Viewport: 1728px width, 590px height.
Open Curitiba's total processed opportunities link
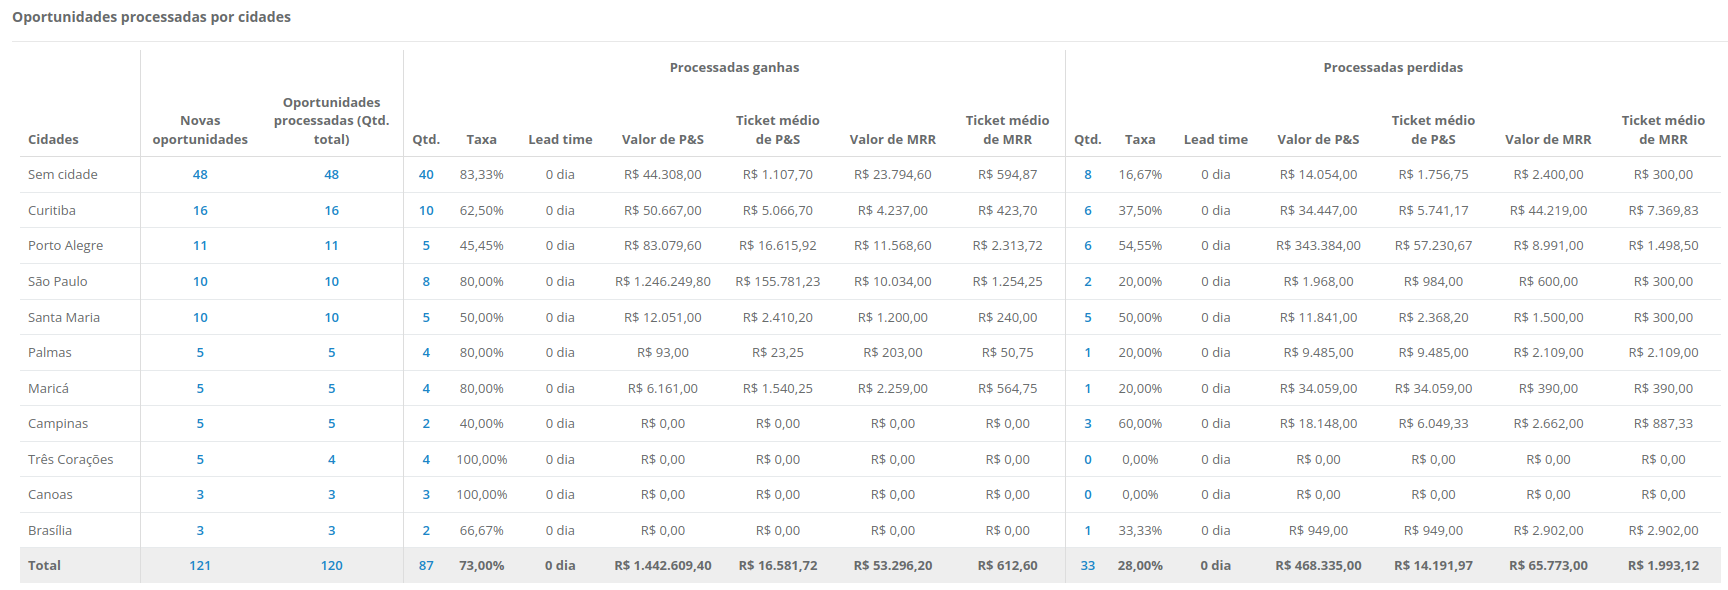pyautogui.click(x=331, y=211)
